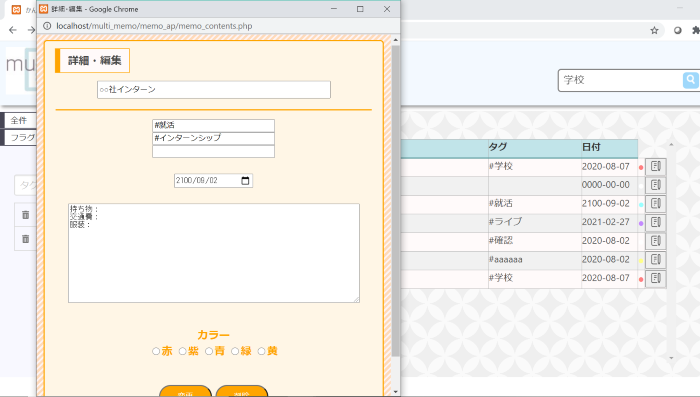Click the yellow color dot in #aaaaaa row
The height and width of the screenshot is (397, 700).
pos(641,260)
